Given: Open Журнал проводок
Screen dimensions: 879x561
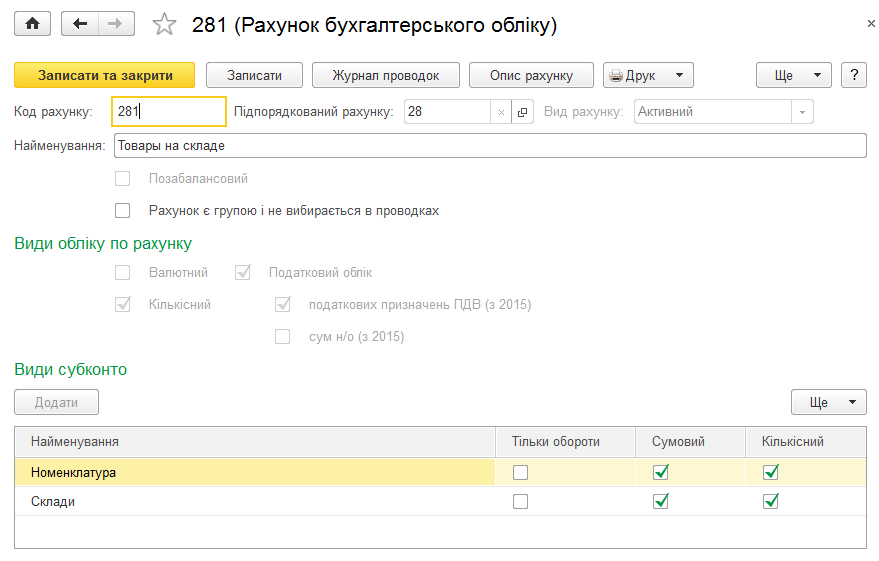Looking at the screenshot, I should [x=386, y=75].
